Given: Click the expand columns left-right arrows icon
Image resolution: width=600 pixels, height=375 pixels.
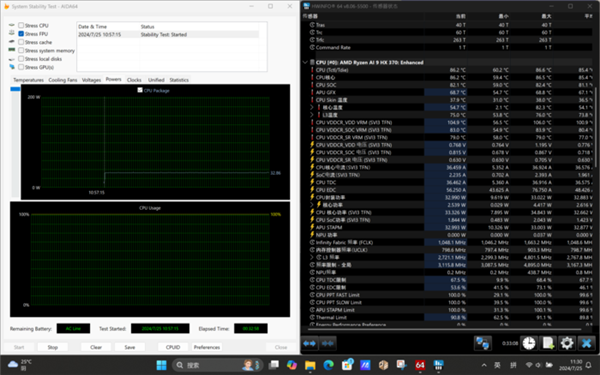Looking at the screenshot, I should coord(310,343).
